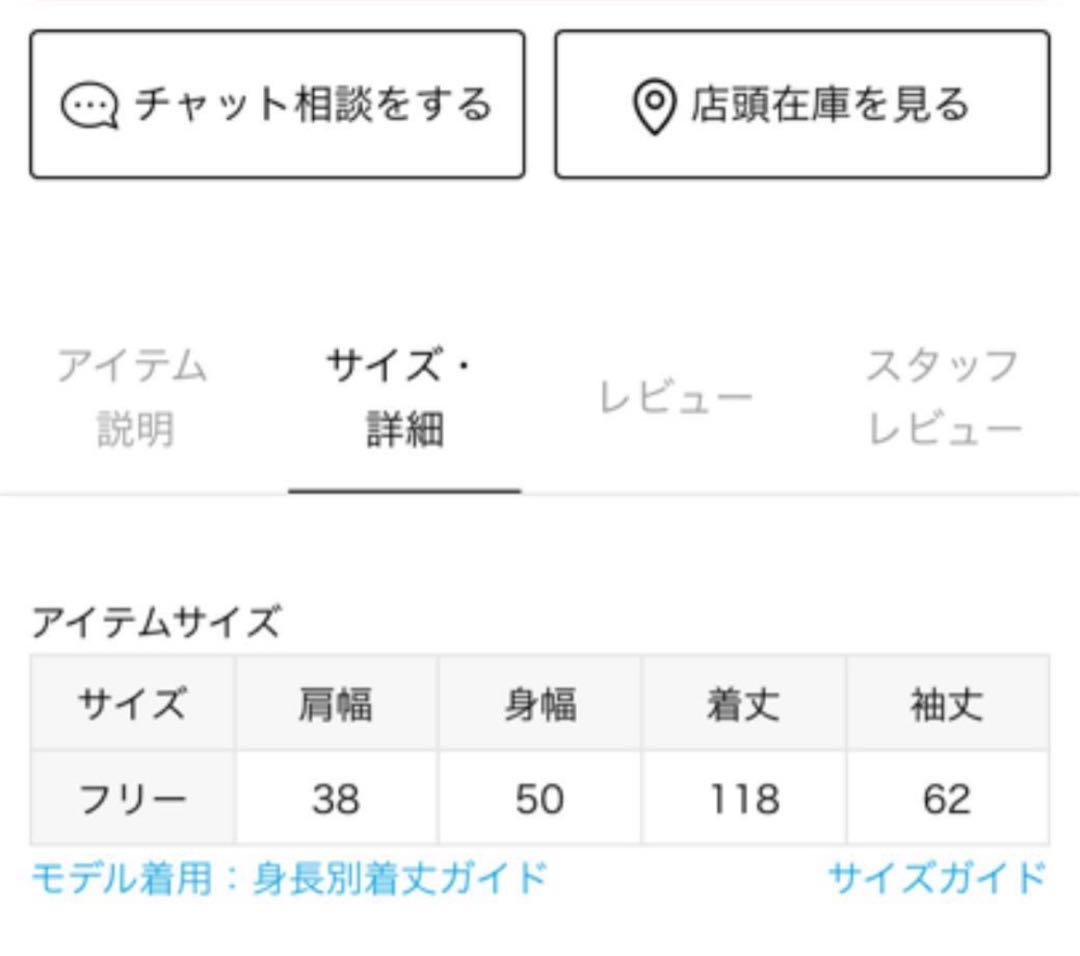Image resolution: width=1080 pixels, height=956 pixels.
Task: Click the chat speech bubble icon
Action: pos(90,106)
